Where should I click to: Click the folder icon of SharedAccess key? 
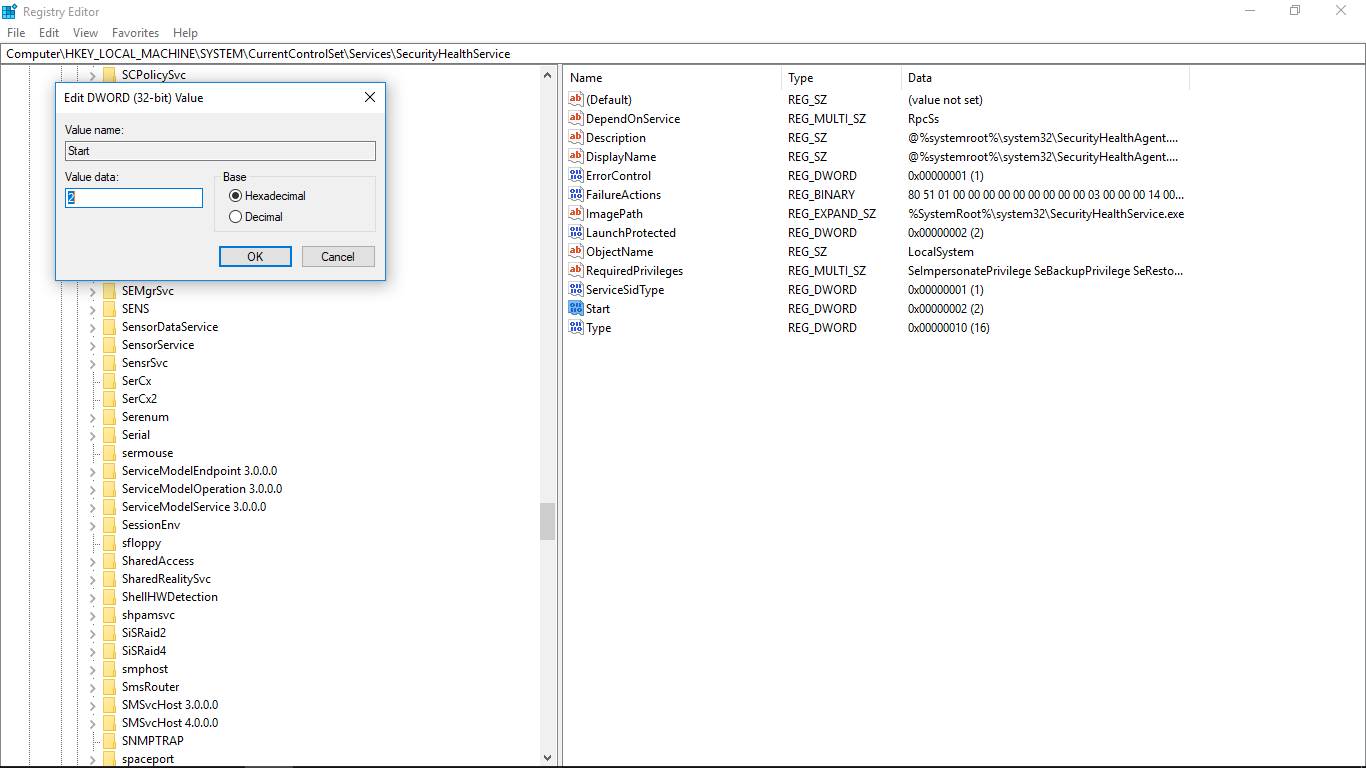coord(110,561)
